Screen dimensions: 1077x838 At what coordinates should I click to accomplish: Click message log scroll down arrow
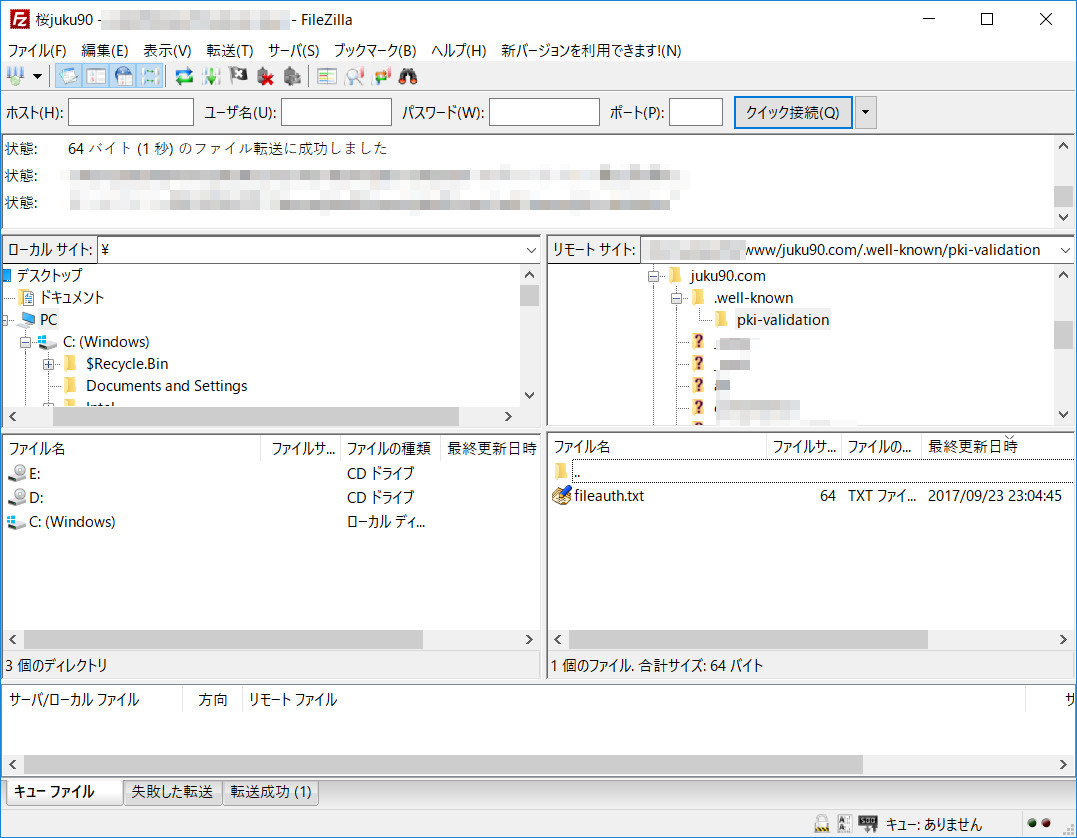(1063, 217)
